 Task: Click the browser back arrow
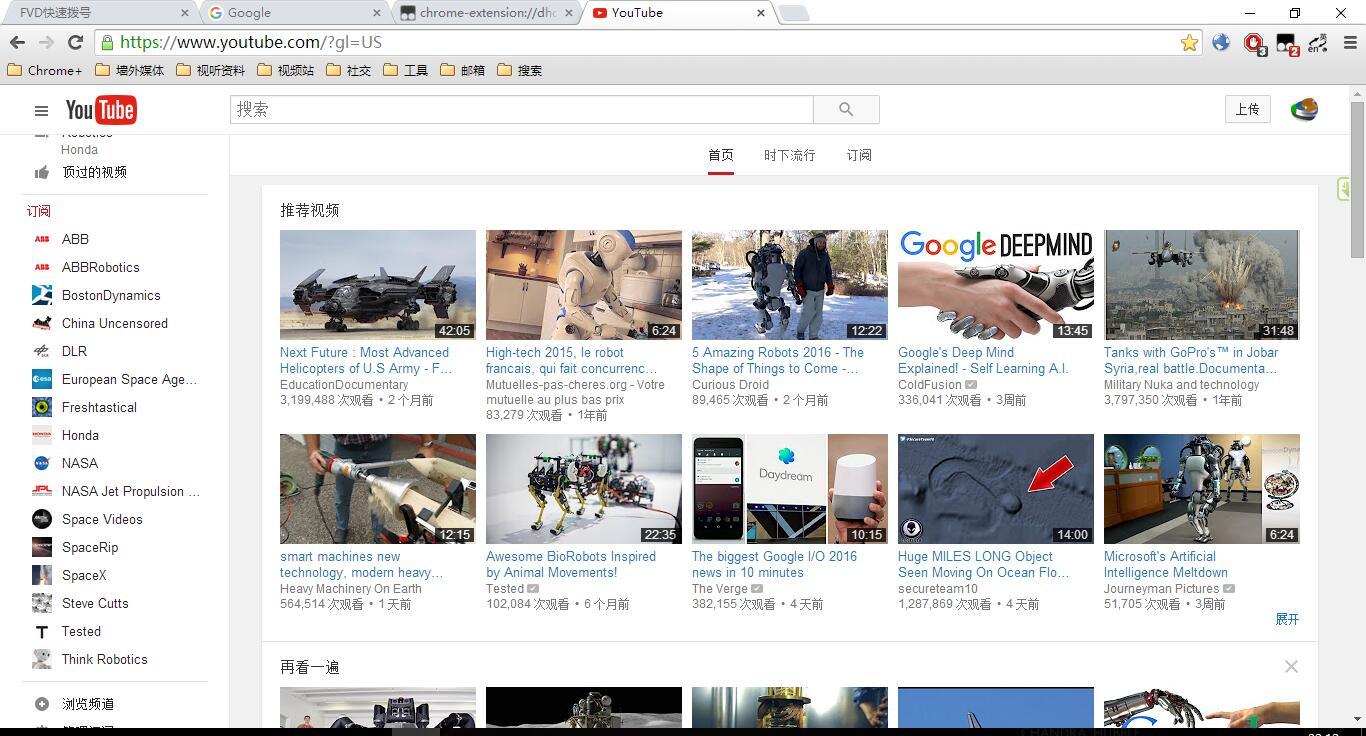point(17,42)
